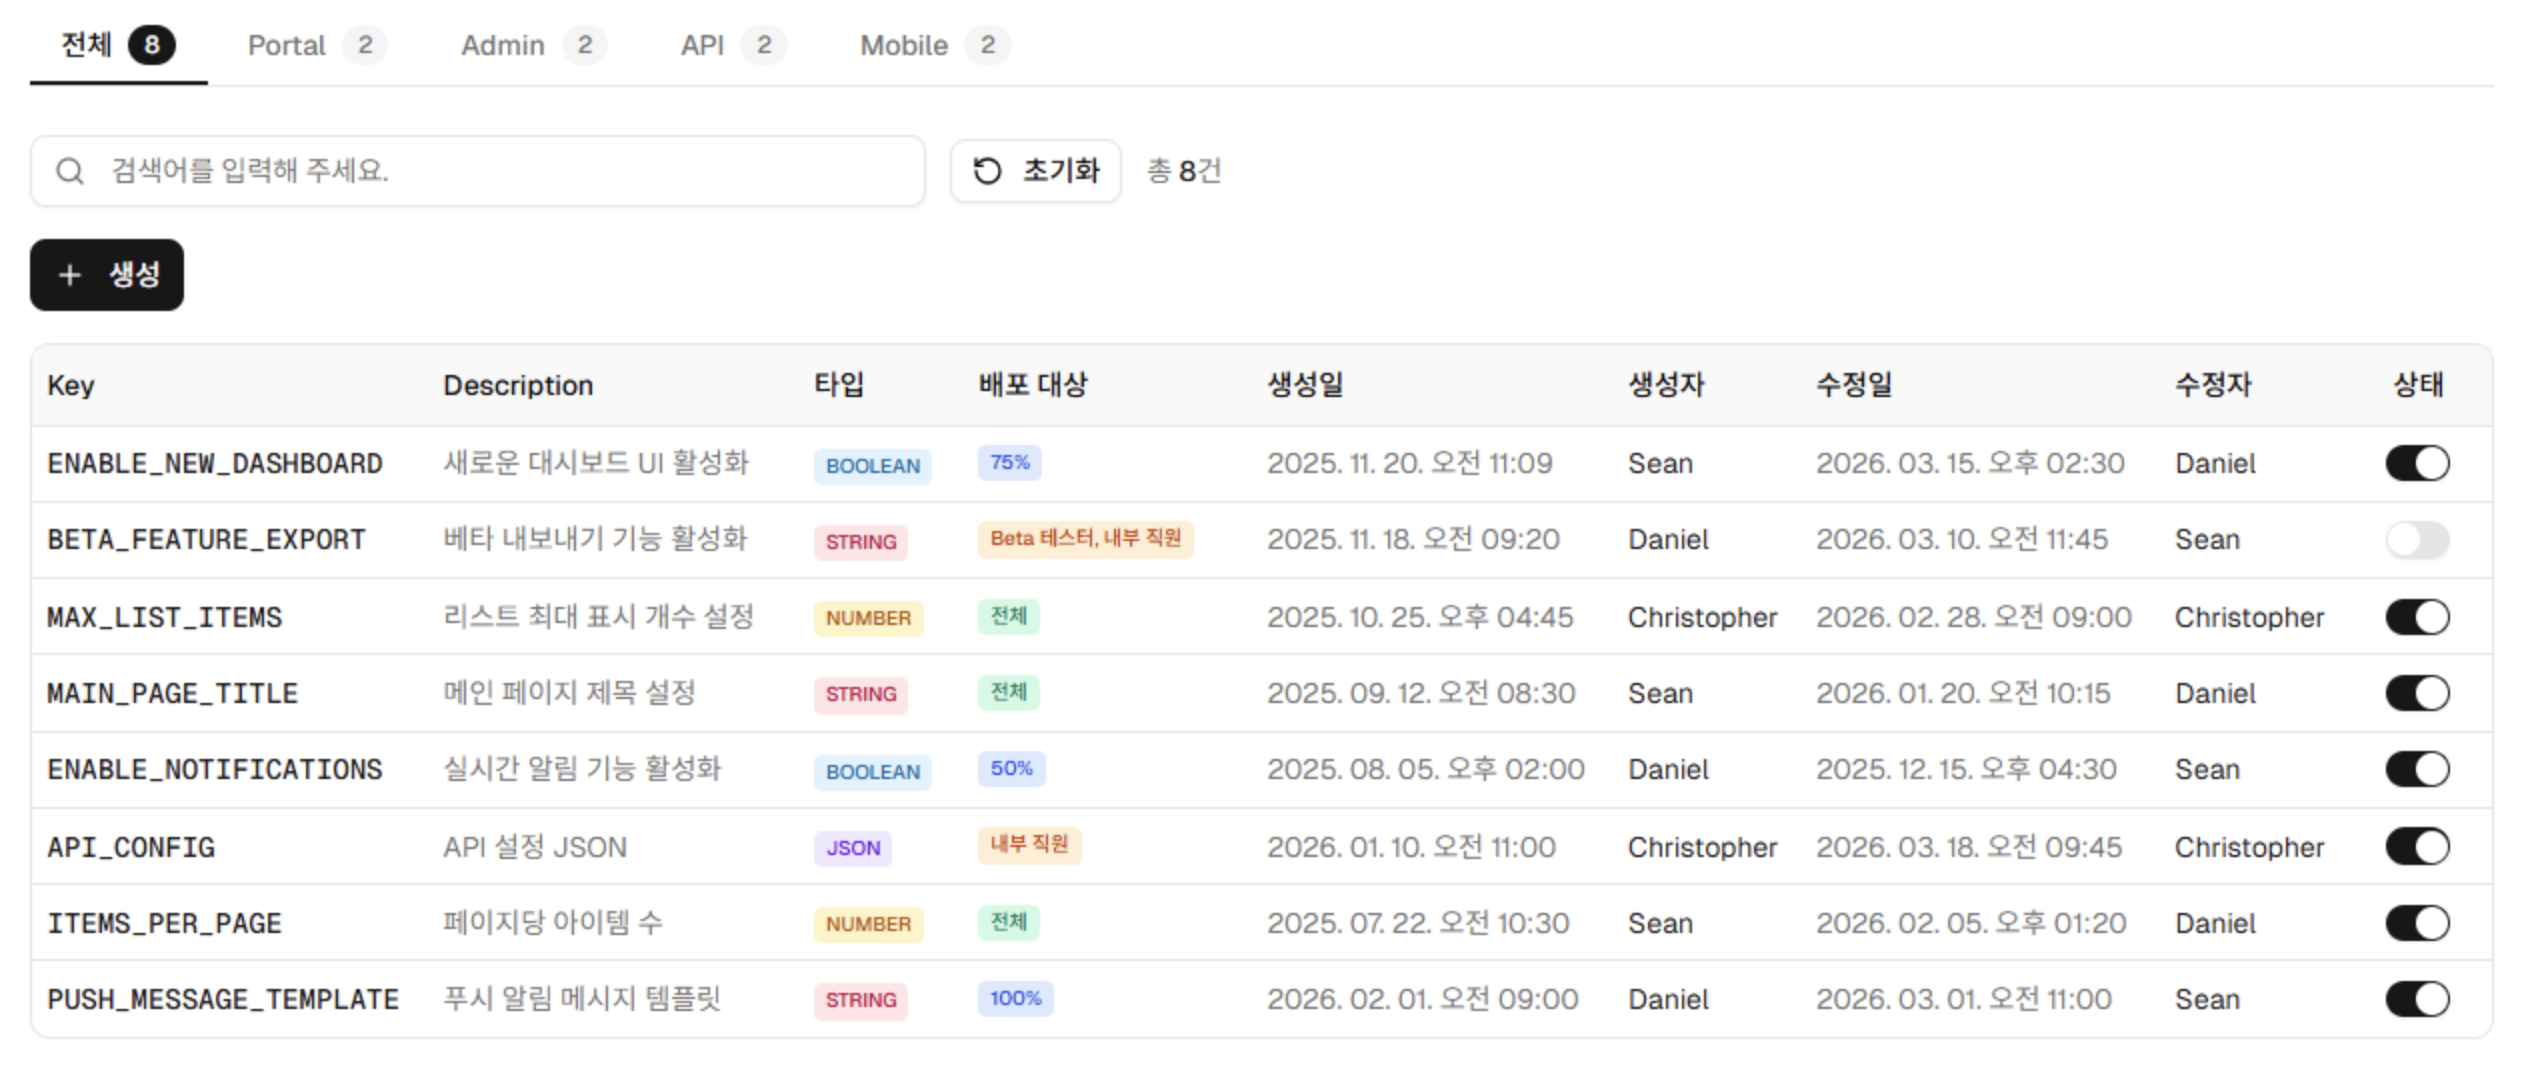Click the 생성 create button

coord(107,275)
